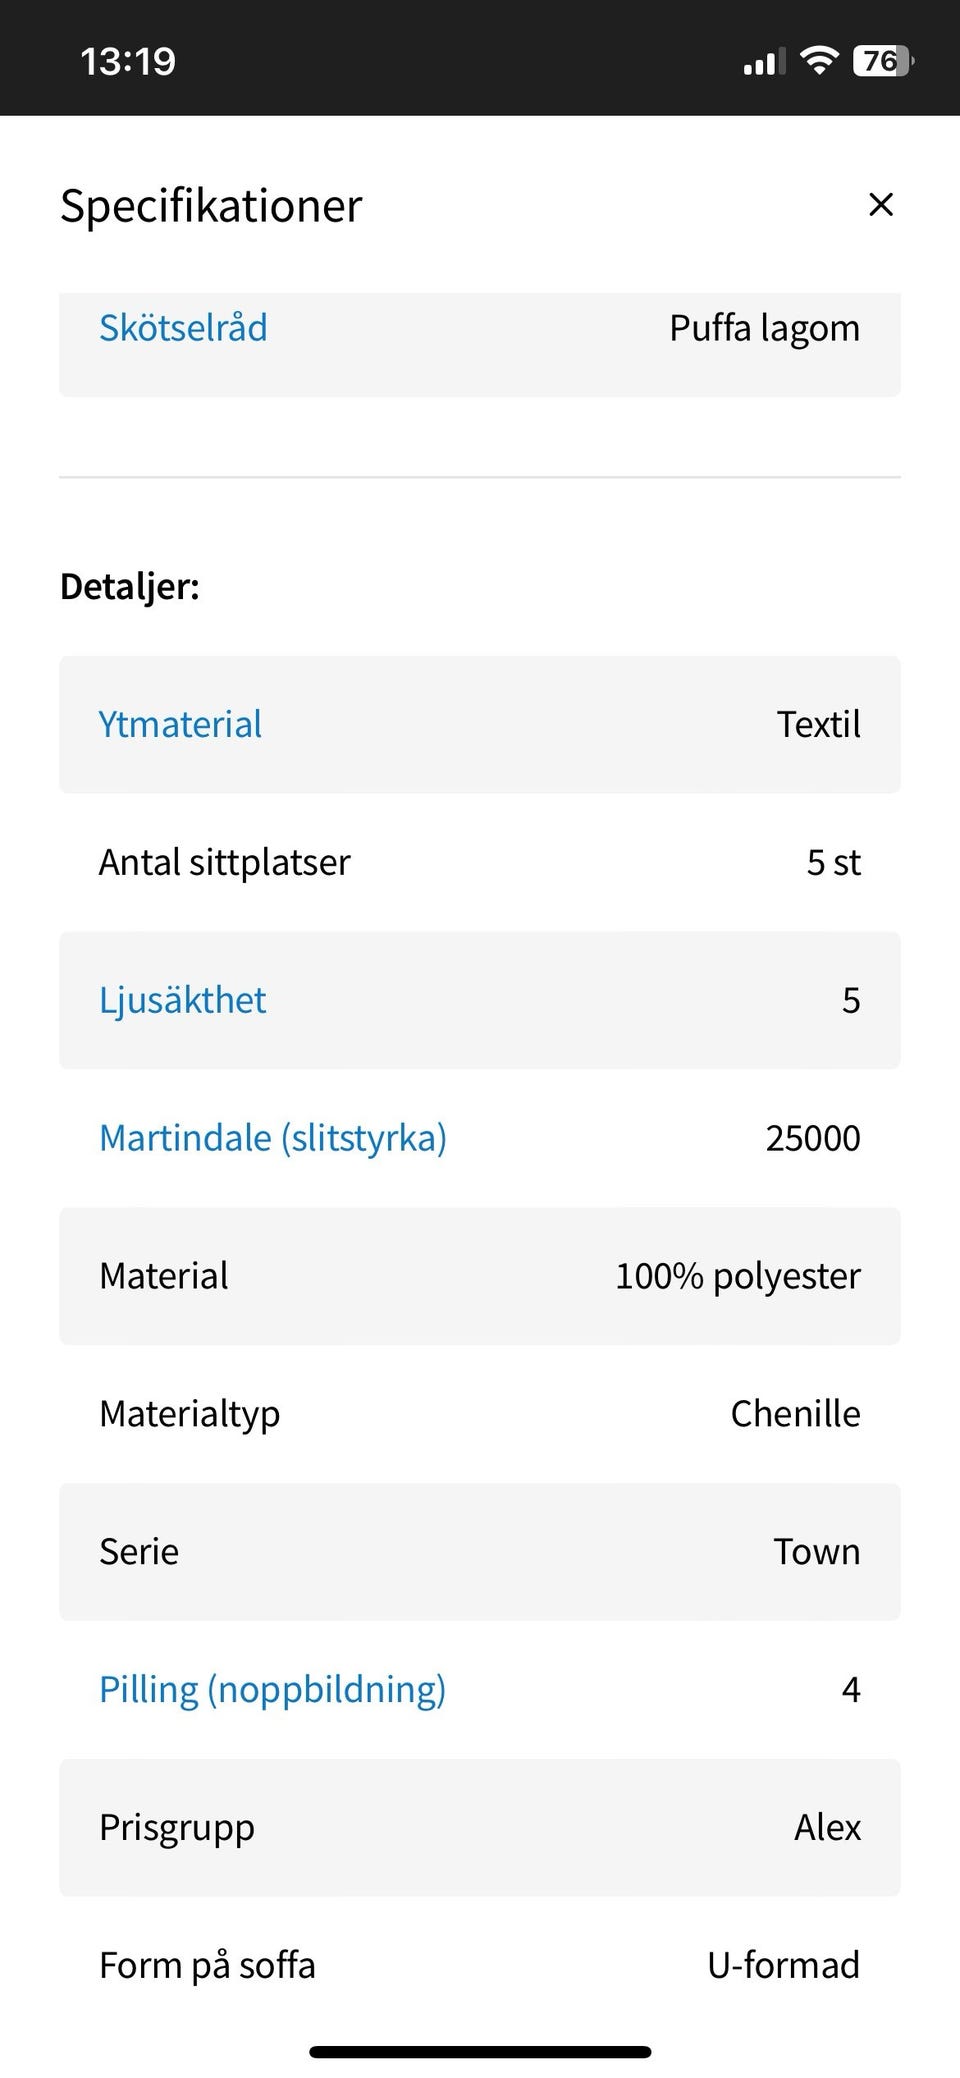This screenshot has height=2078, width=960.
Task: Select the Materialtyp Chenille row
Action: click(480, 1414)
